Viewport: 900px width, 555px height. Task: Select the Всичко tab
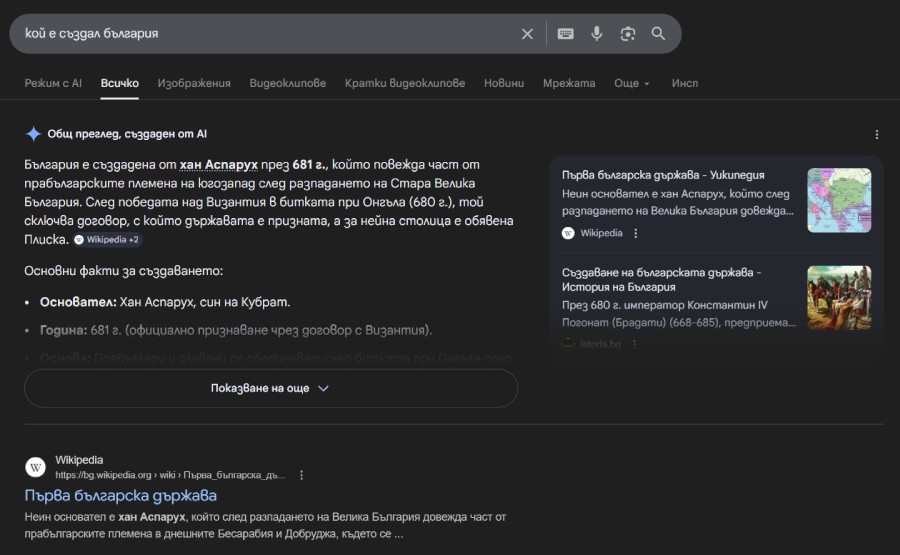coord(119,83)
